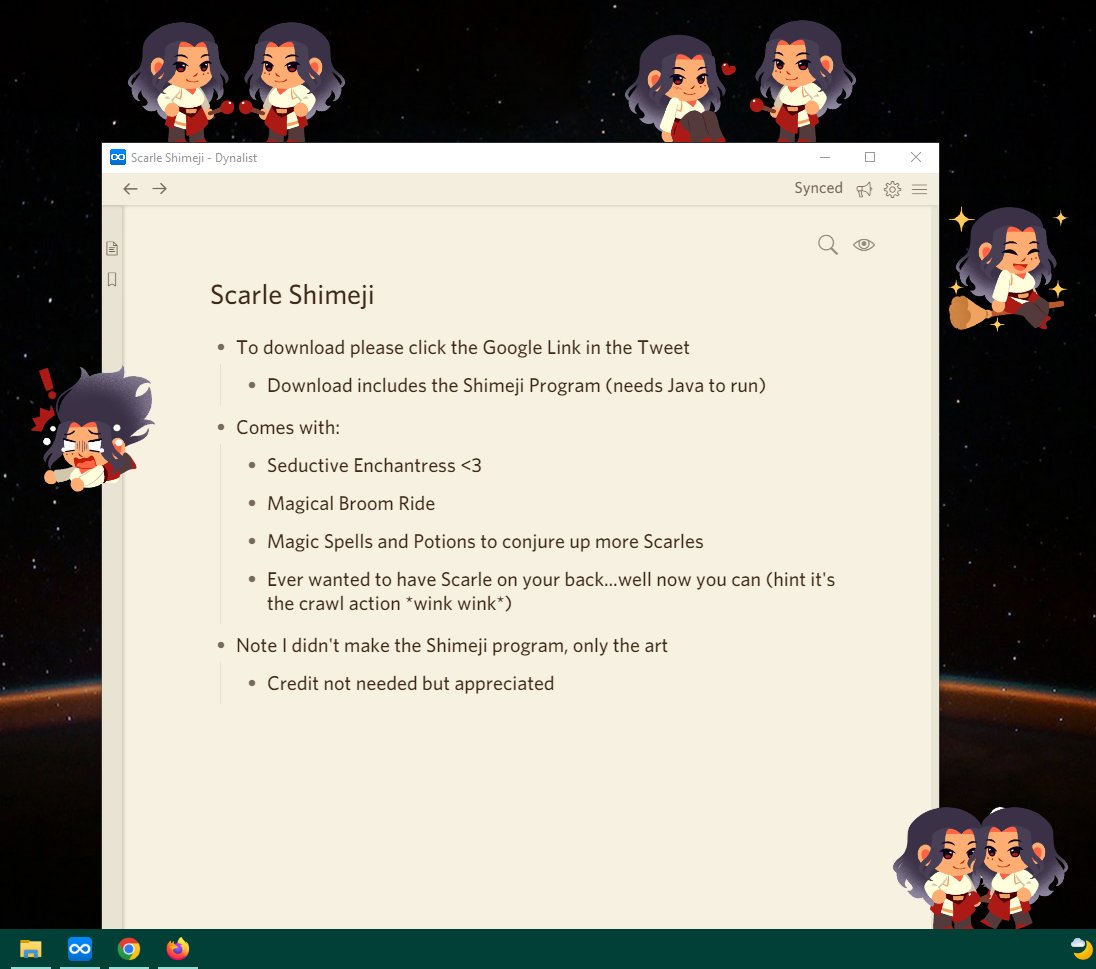
Task: Click the bullet next to 'Comes with:'
Action: click(221, 427)
